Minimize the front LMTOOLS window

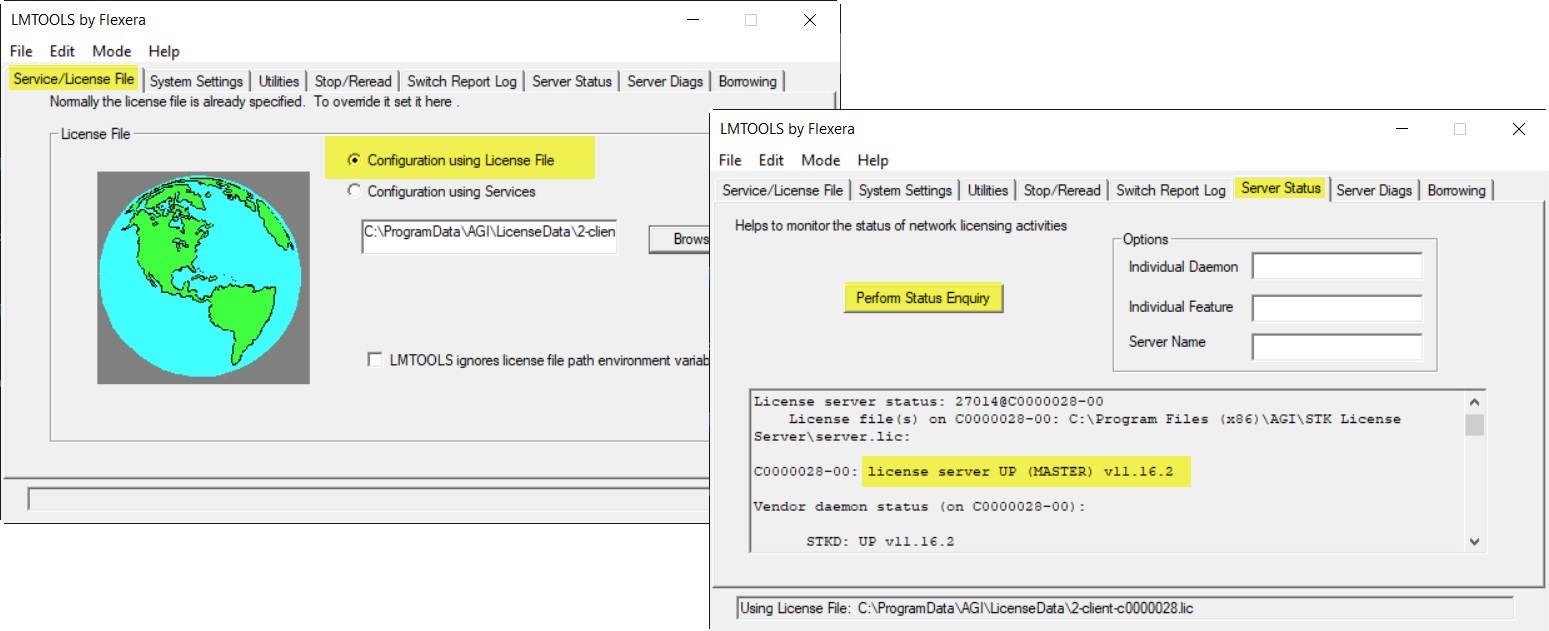[x=1400, y=129]
